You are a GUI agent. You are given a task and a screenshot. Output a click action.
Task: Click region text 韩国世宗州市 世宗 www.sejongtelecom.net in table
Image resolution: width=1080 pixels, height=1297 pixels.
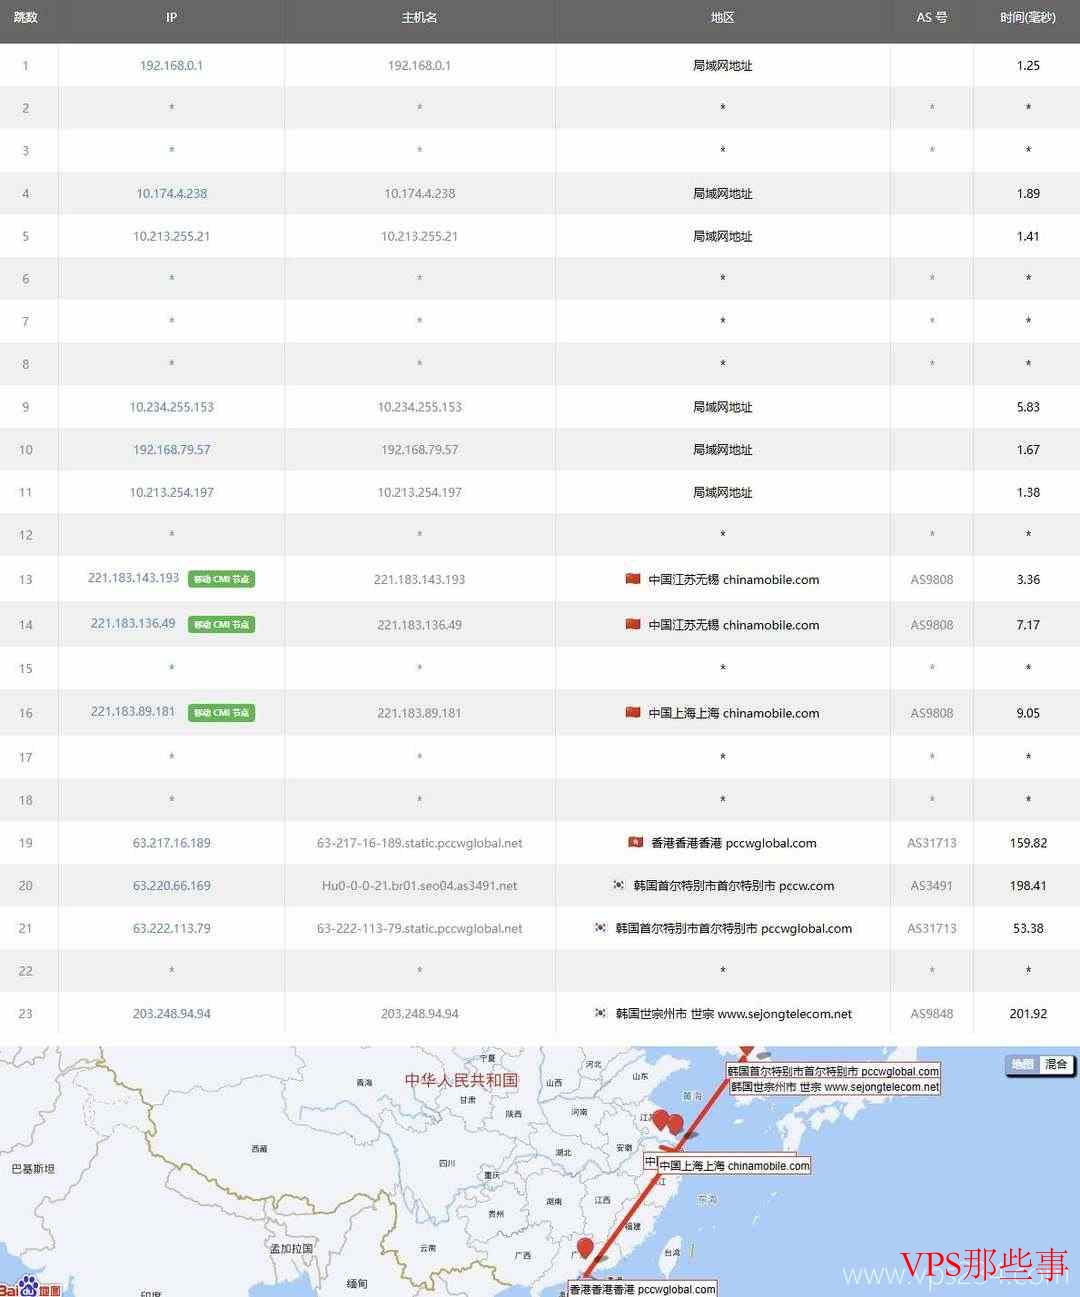[733, 1013]
